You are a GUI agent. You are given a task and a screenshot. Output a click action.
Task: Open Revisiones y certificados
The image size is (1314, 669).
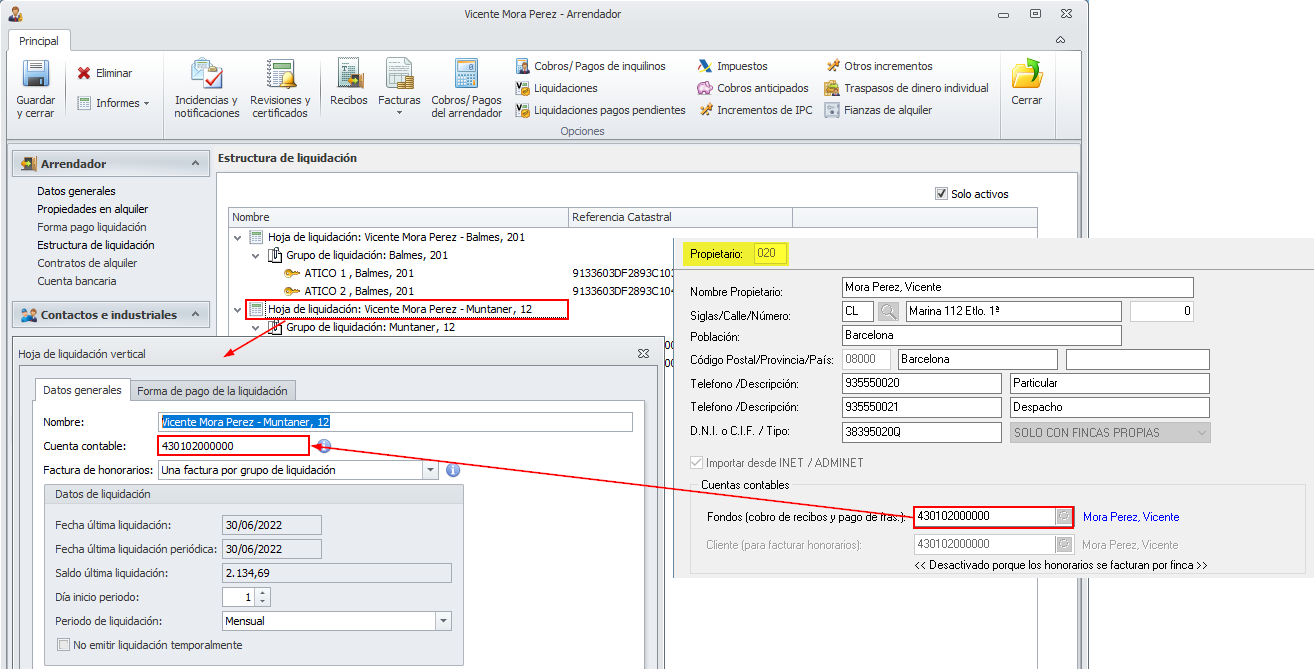tap(280, 89)
